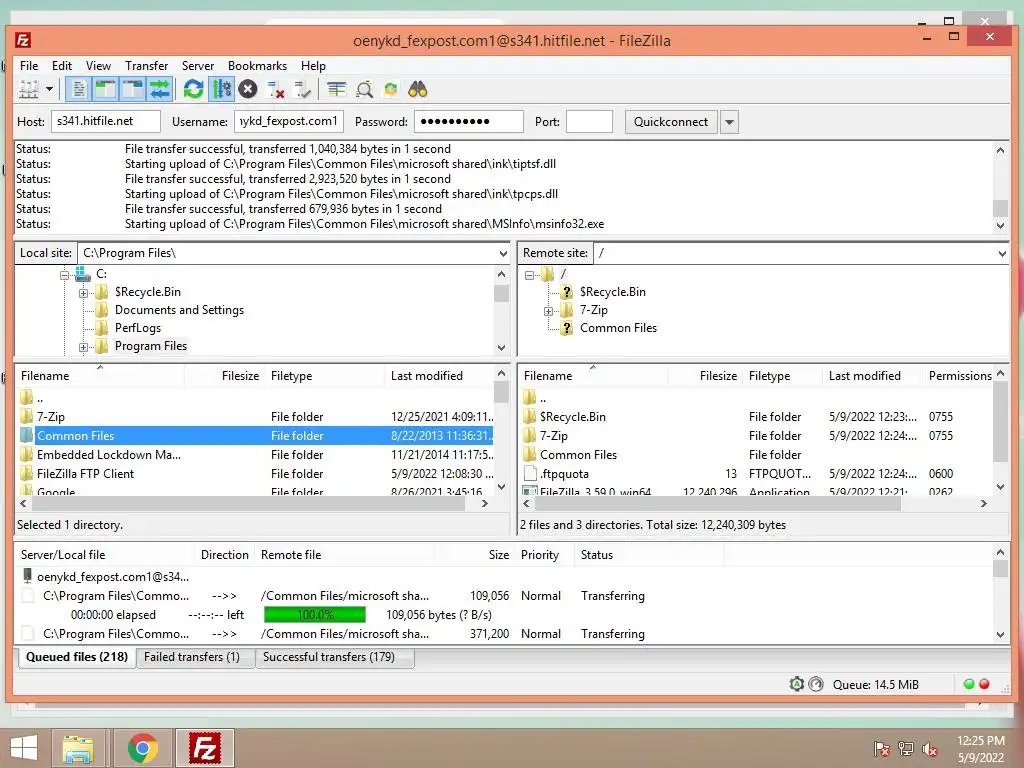
Task: Reconnect to the last server
Action: pos(303,89)
